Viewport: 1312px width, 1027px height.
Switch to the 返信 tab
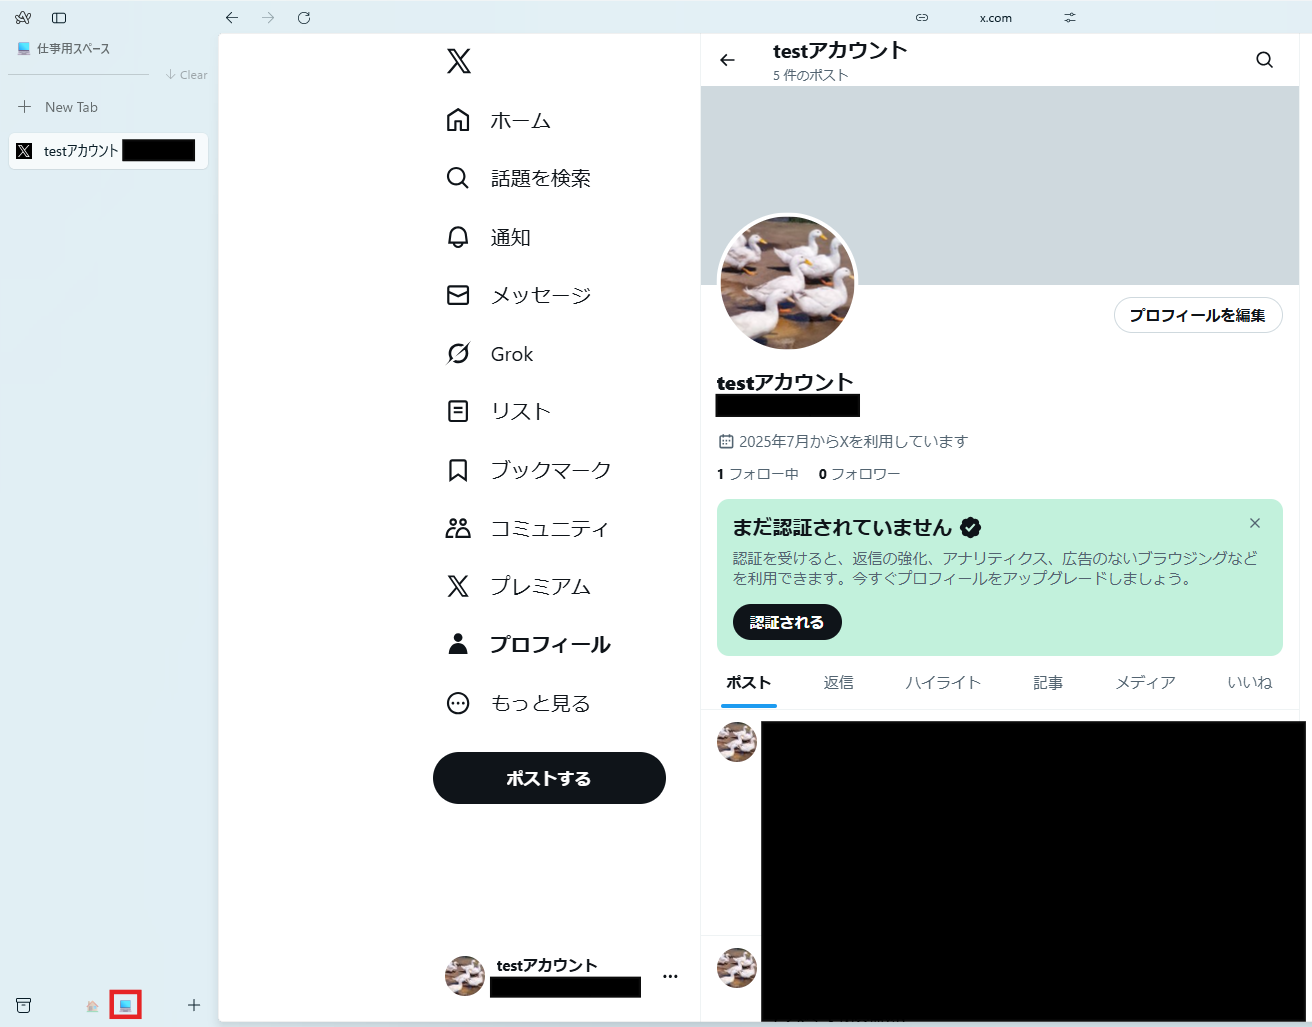point(838,683)
